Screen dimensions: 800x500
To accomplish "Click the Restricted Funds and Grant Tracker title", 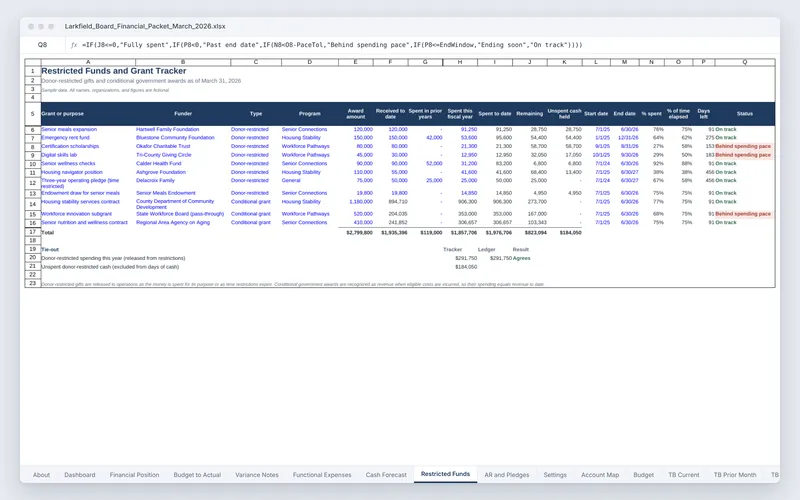I will pos(114,71).
